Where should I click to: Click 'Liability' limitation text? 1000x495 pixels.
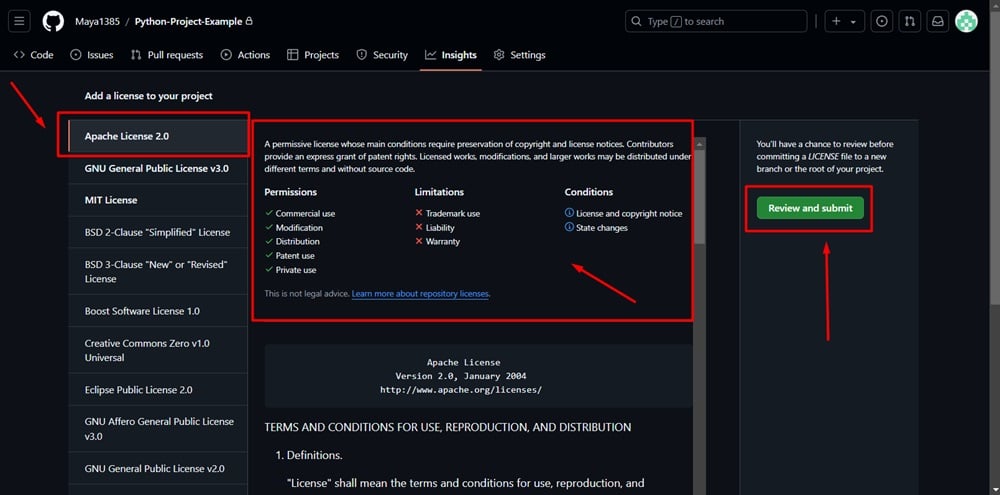click(440, 228)
